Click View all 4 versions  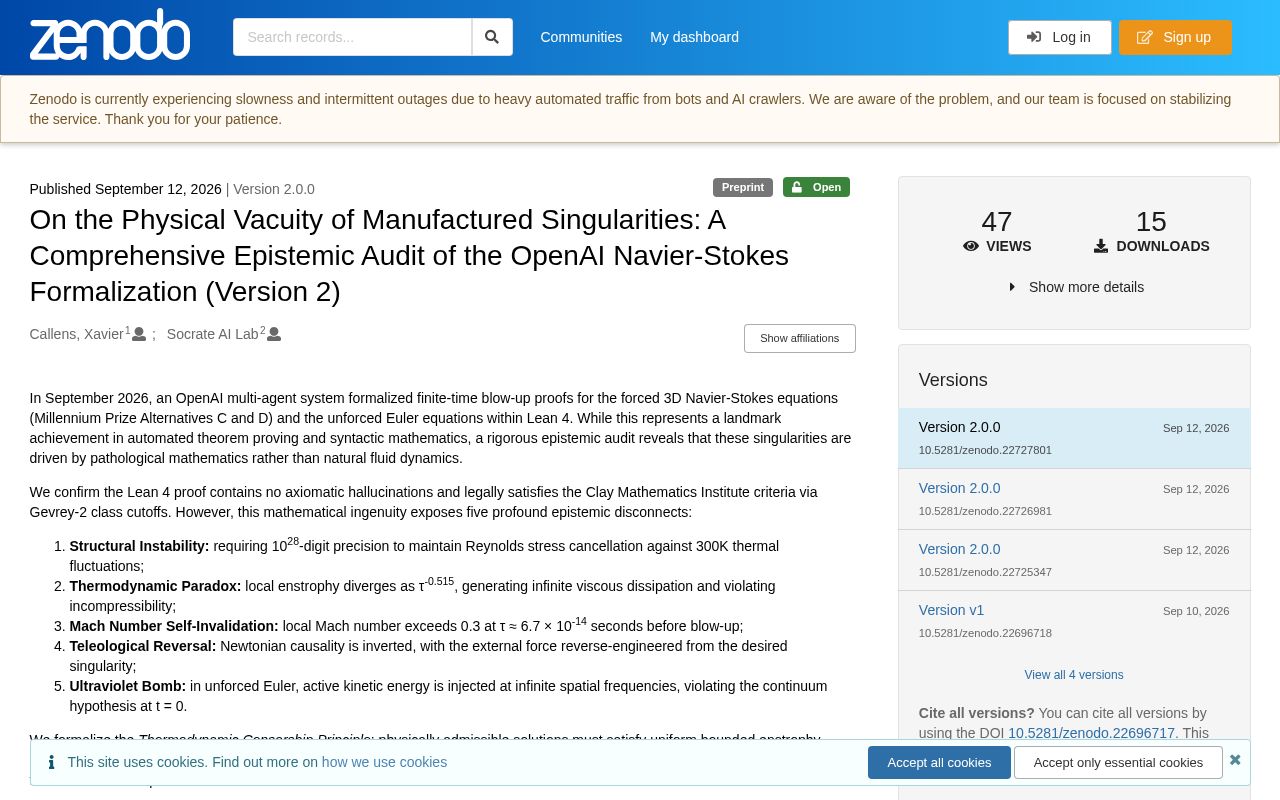pos(1073,675)
